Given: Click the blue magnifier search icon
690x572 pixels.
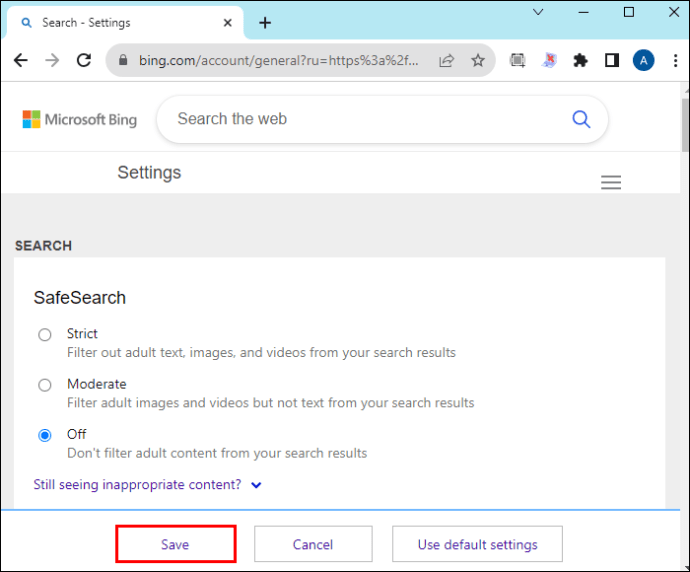Looking at the screenshot, I should (581, 119).
